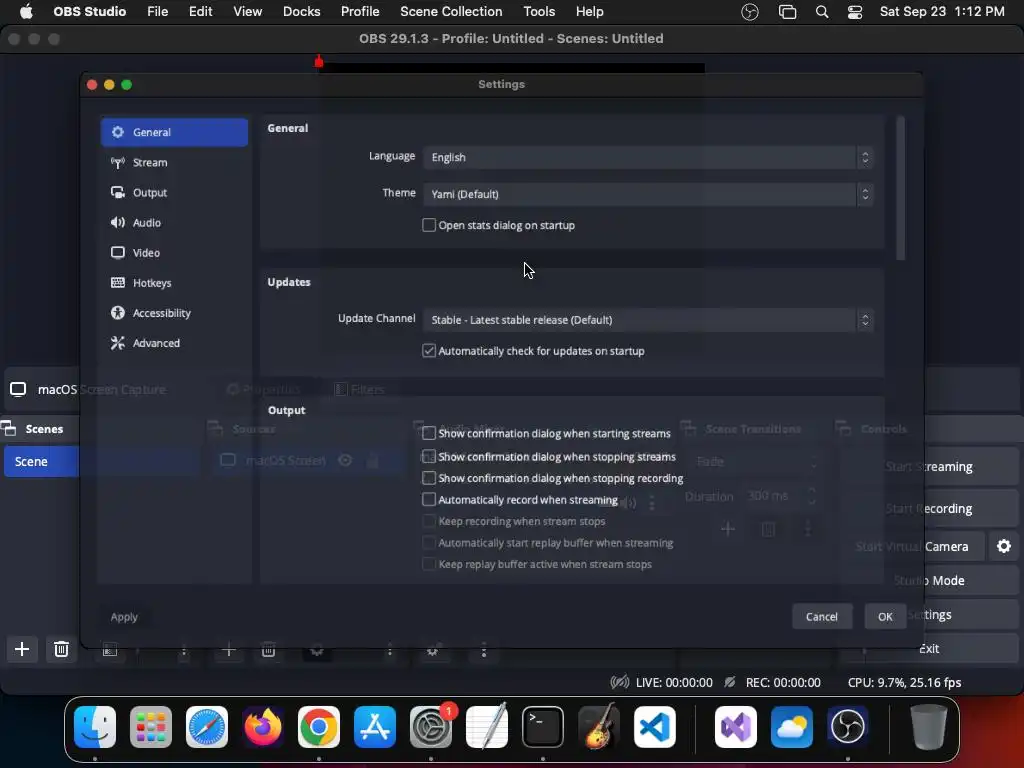Open the Stream settings category
Image resolution: width=1024 pixels, height=768 pixels.
click(x=174, y=162)
